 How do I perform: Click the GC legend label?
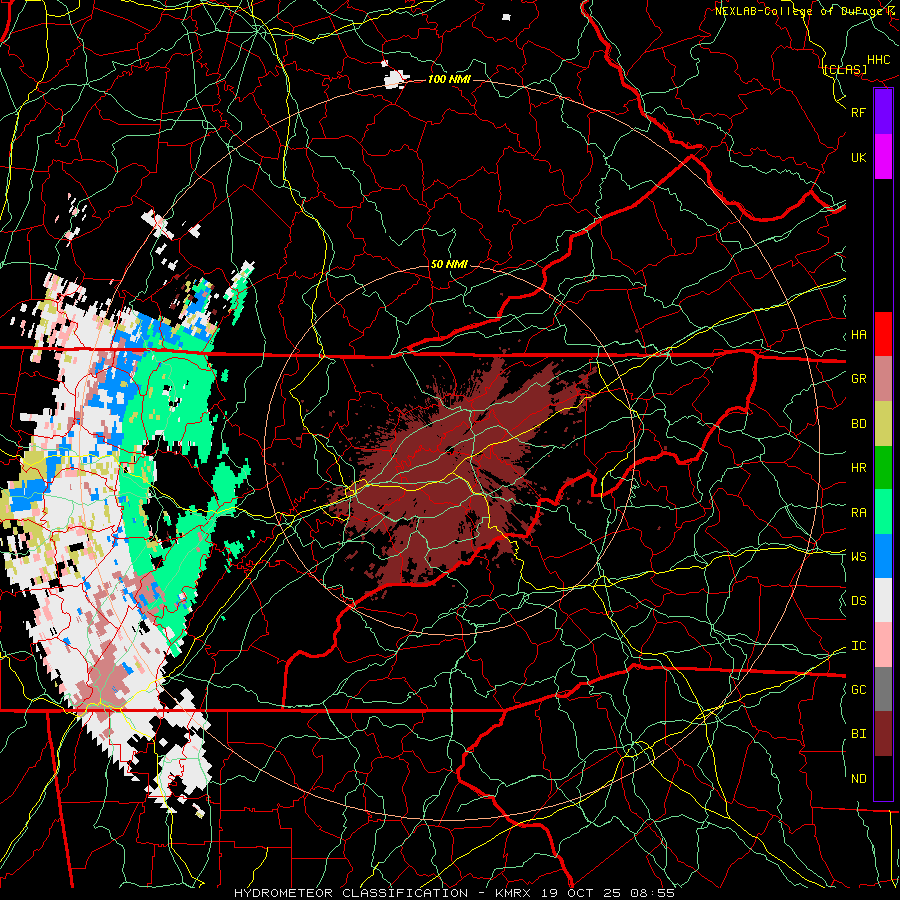858,689
